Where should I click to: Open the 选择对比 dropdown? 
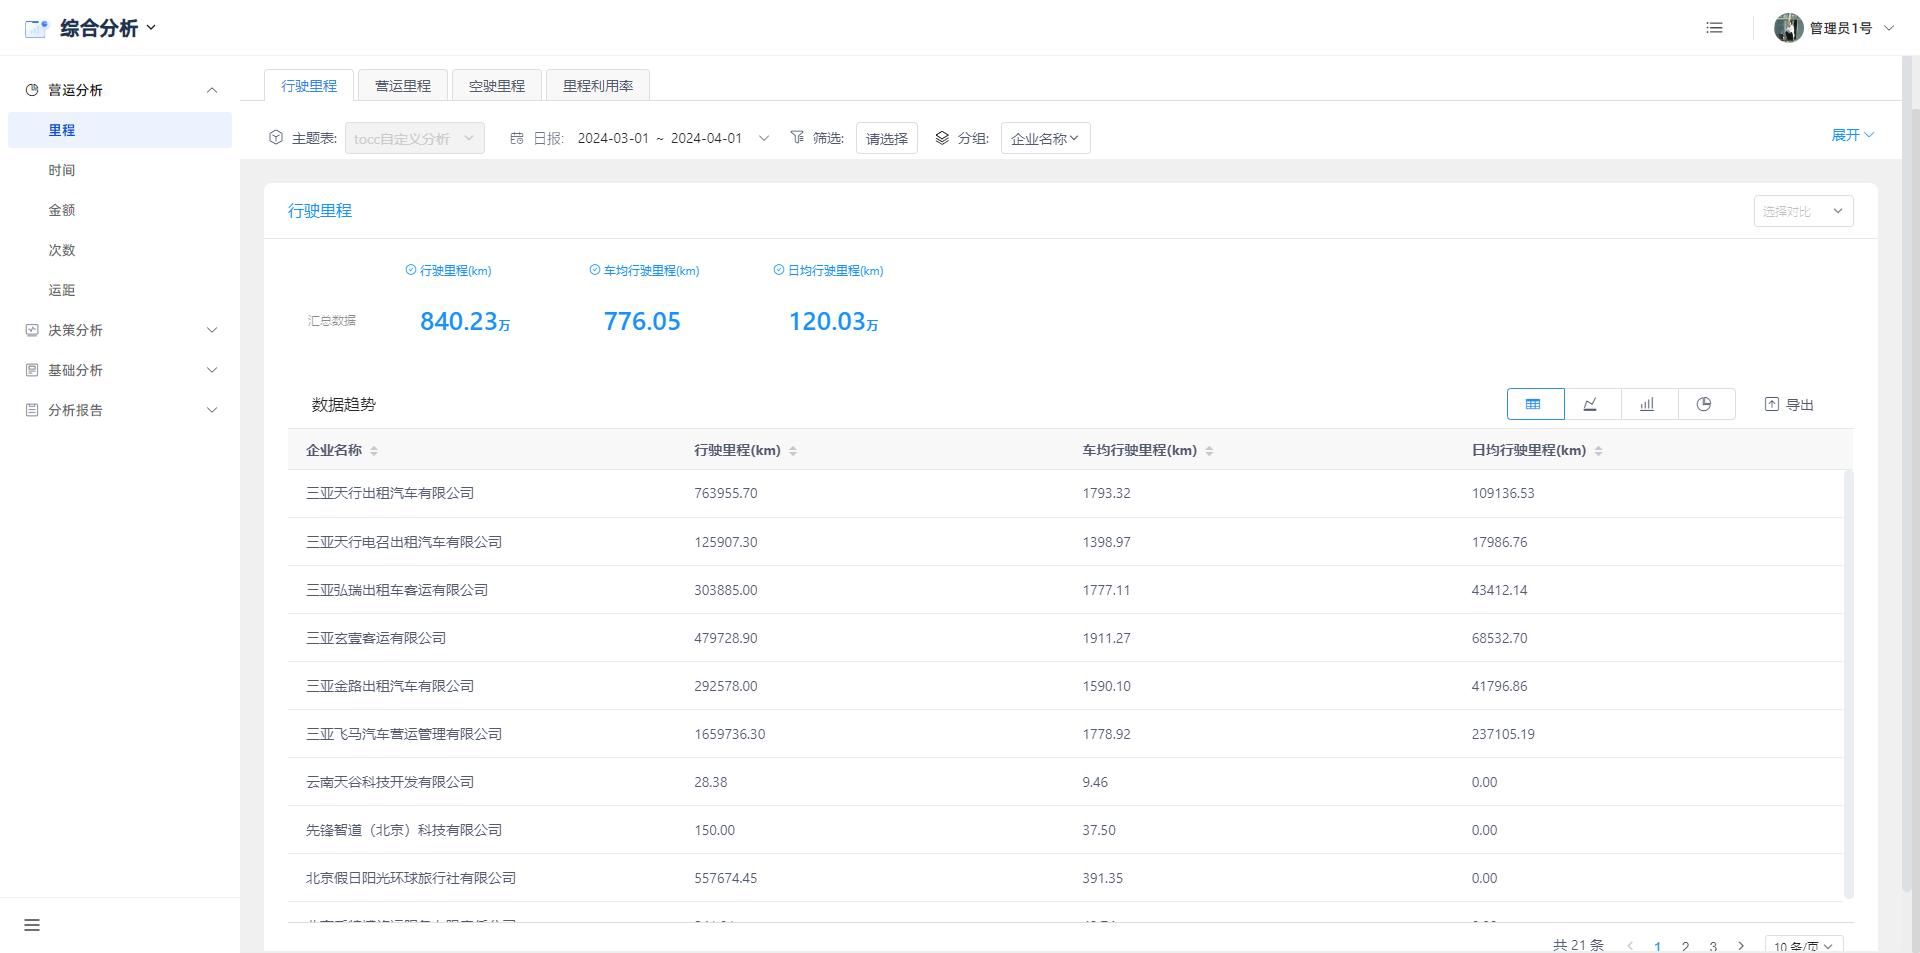click(1802, 211)
